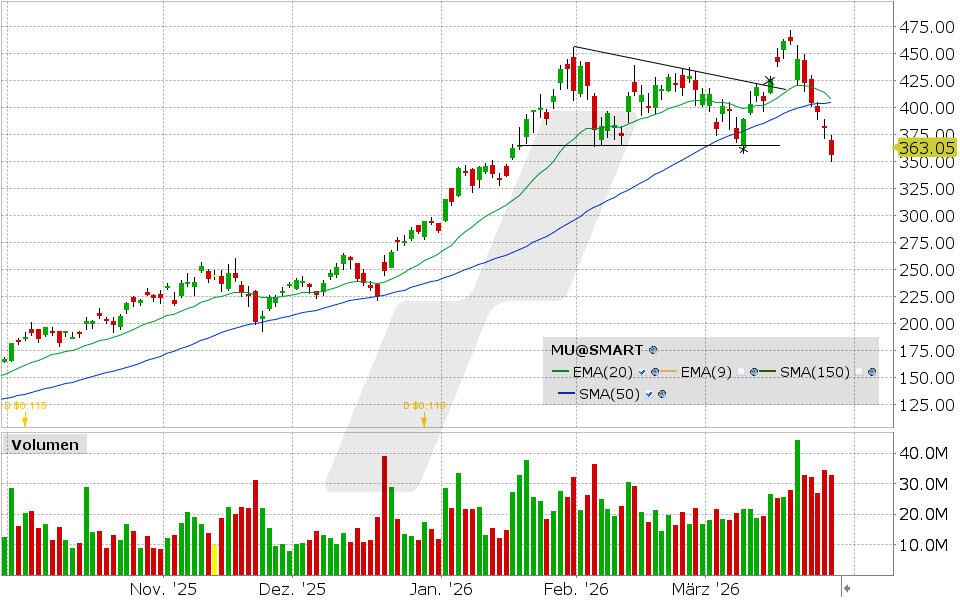The image size is (960, 600).
Task: Open settings for the EMA(20) indicator
Action: click(x=654, y=372)
